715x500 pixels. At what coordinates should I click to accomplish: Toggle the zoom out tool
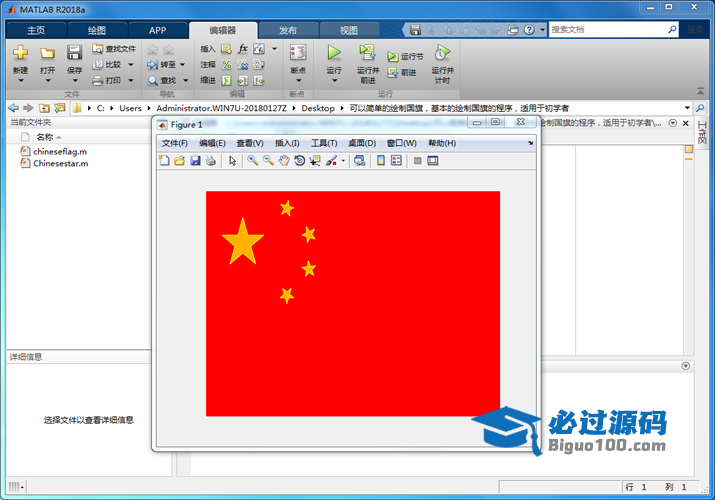268,160
